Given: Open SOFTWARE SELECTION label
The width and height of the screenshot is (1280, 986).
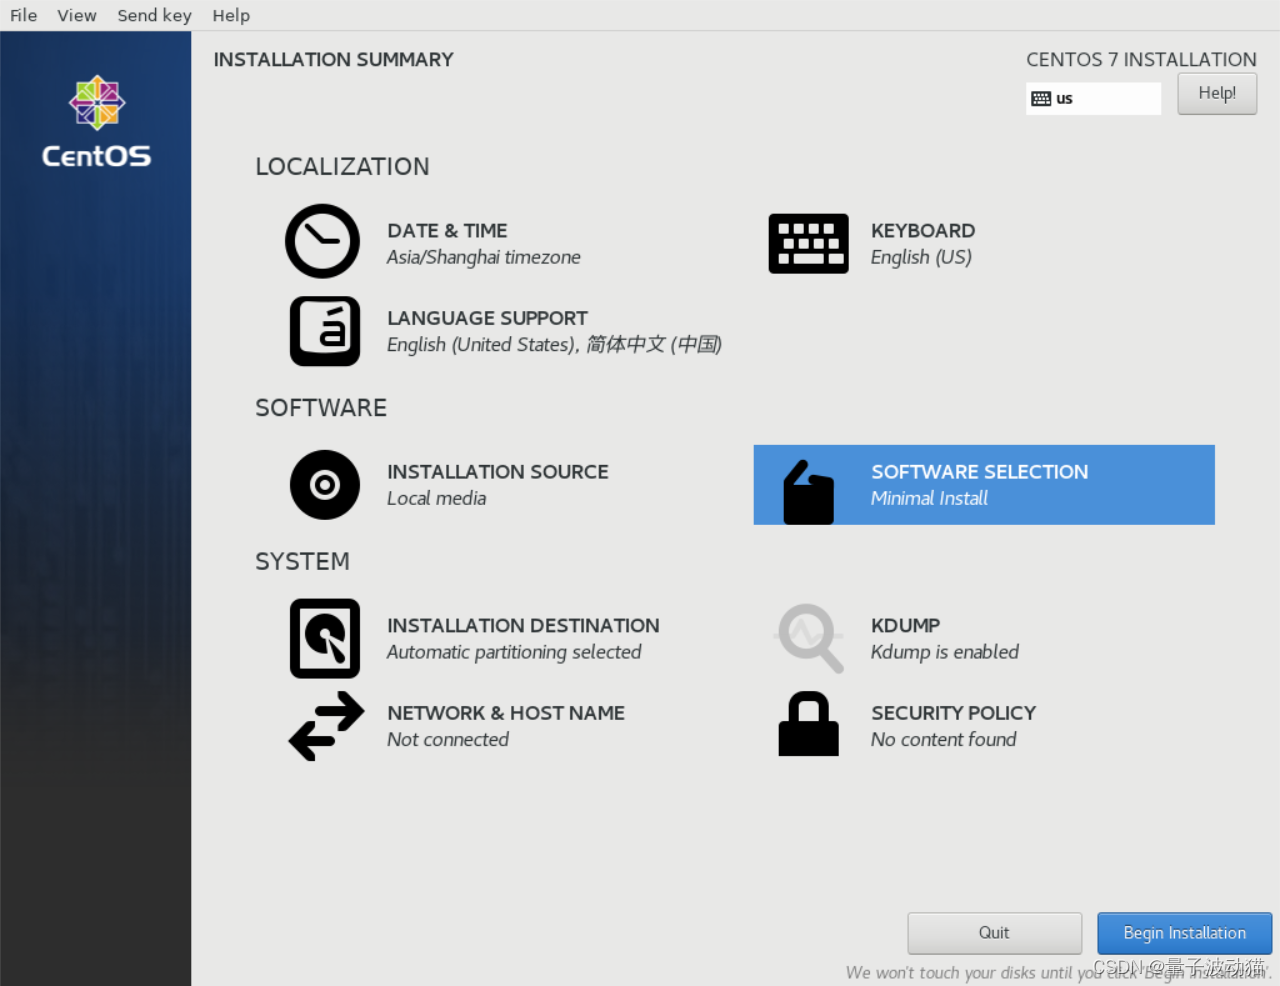Looking at the screenshot, I should tap(979, 472).
